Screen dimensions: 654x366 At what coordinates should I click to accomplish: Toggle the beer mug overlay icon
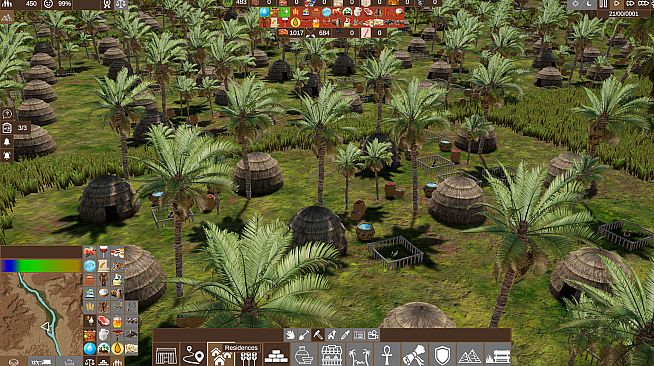pyautogui.click(x=117, y=321)
